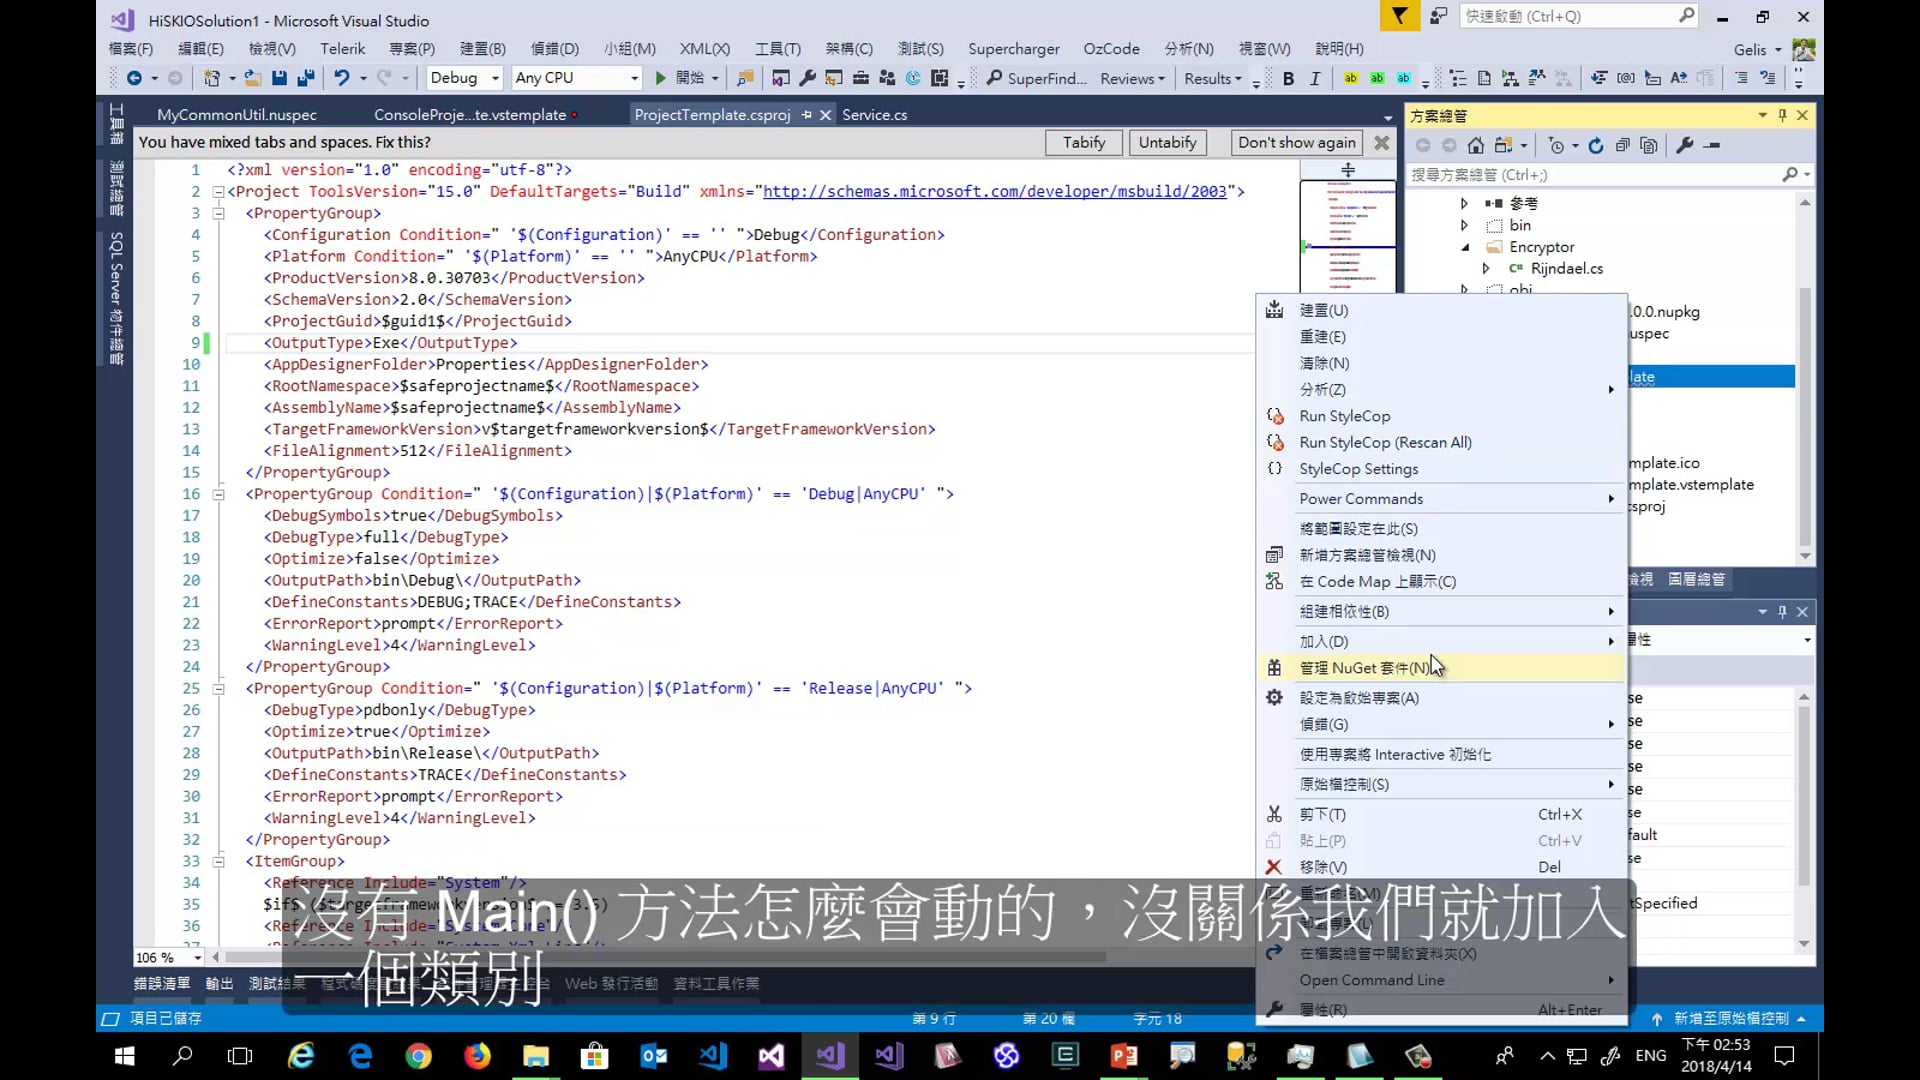Open PowerPoint from the taskbar
Viewport: 1920px width, 1080px height.
pyautogui.click(x=1123, y=1055)
